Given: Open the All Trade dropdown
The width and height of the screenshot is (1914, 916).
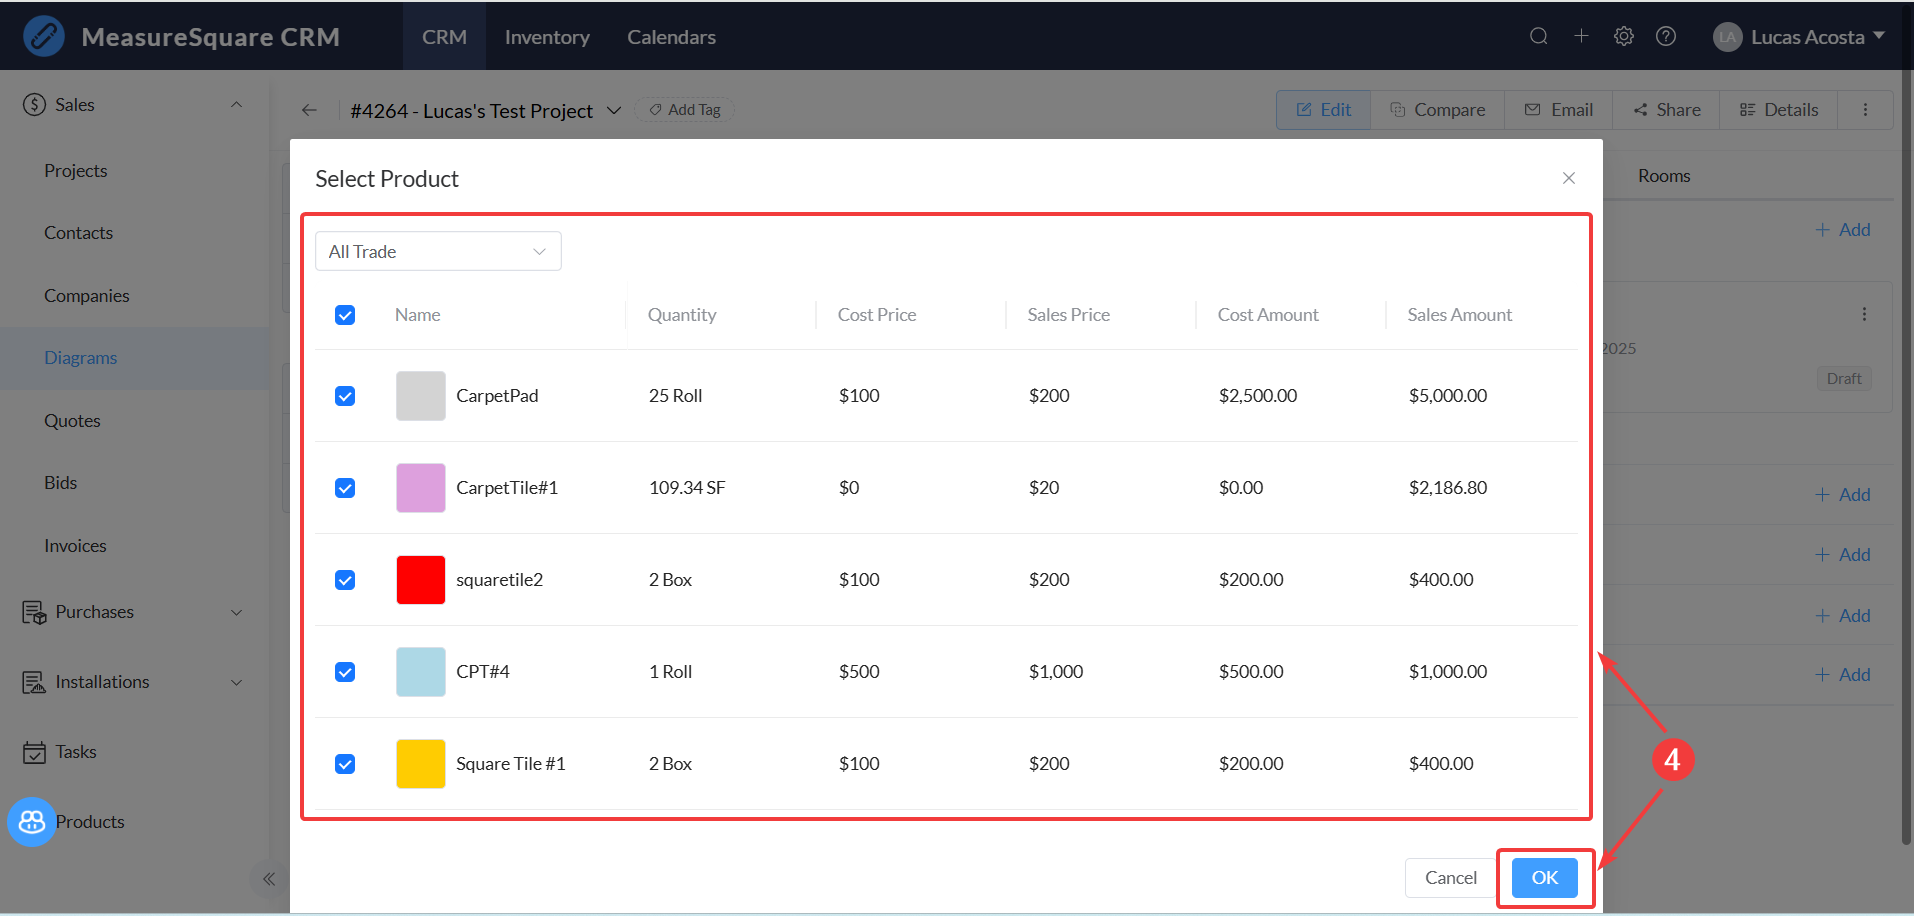Looking at the screenshot, I should 438,251.
